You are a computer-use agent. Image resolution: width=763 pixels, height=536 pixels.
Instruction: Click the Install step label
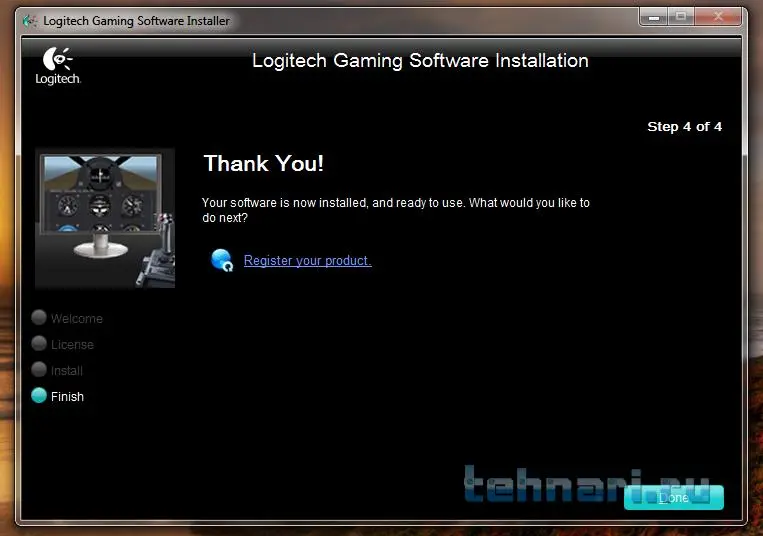click(x=67, y=371)
